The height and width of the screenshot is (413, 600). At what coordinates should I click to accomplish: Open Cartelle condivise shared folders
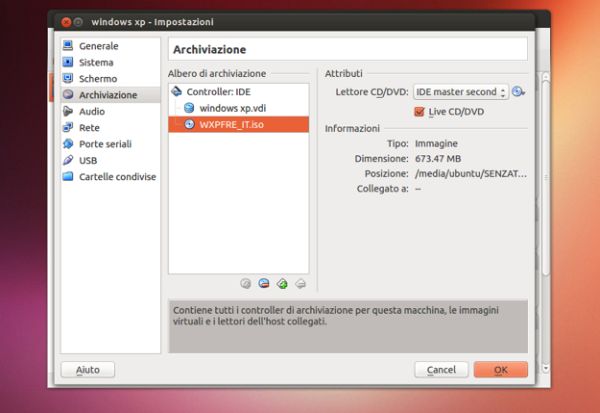click(x=117, y=176)
